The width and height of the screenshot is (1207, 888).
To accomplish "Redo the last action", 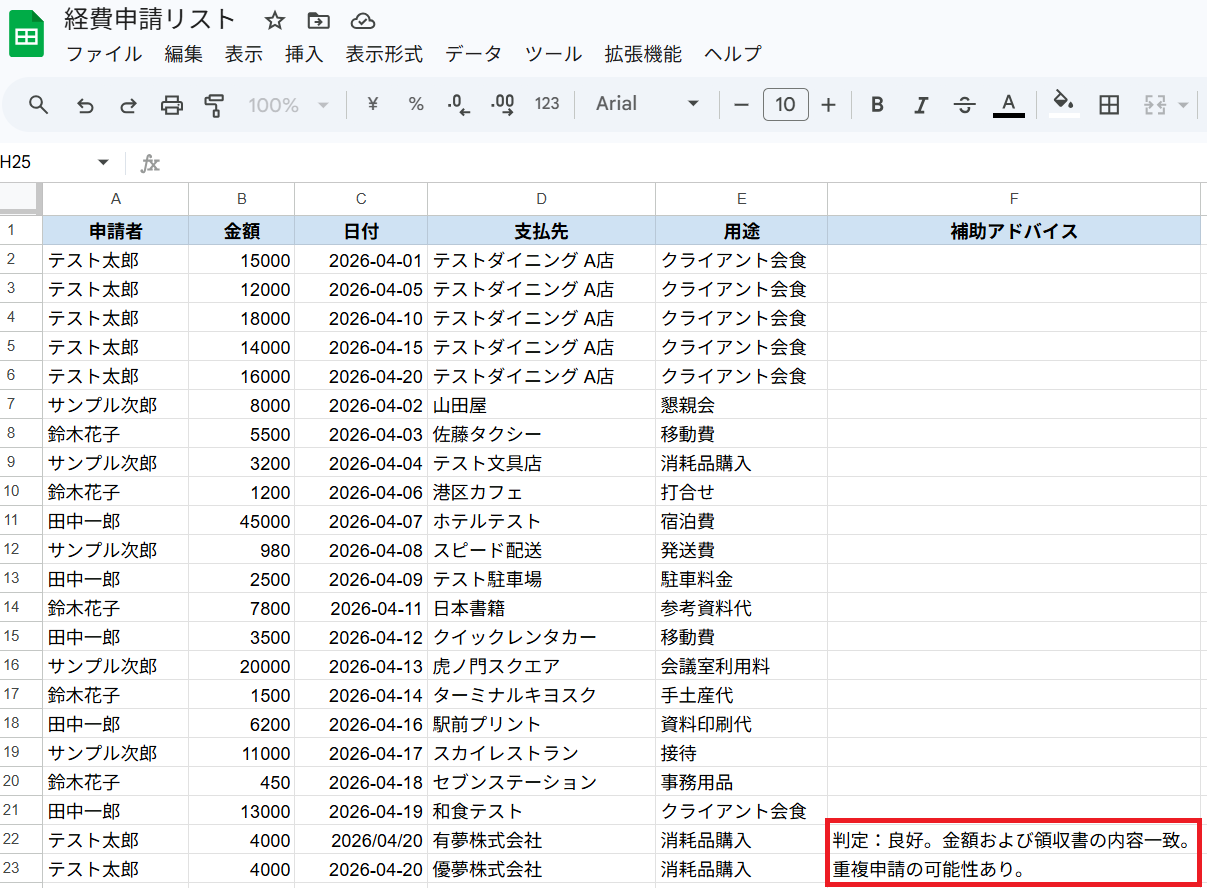I will pos(128,104).
